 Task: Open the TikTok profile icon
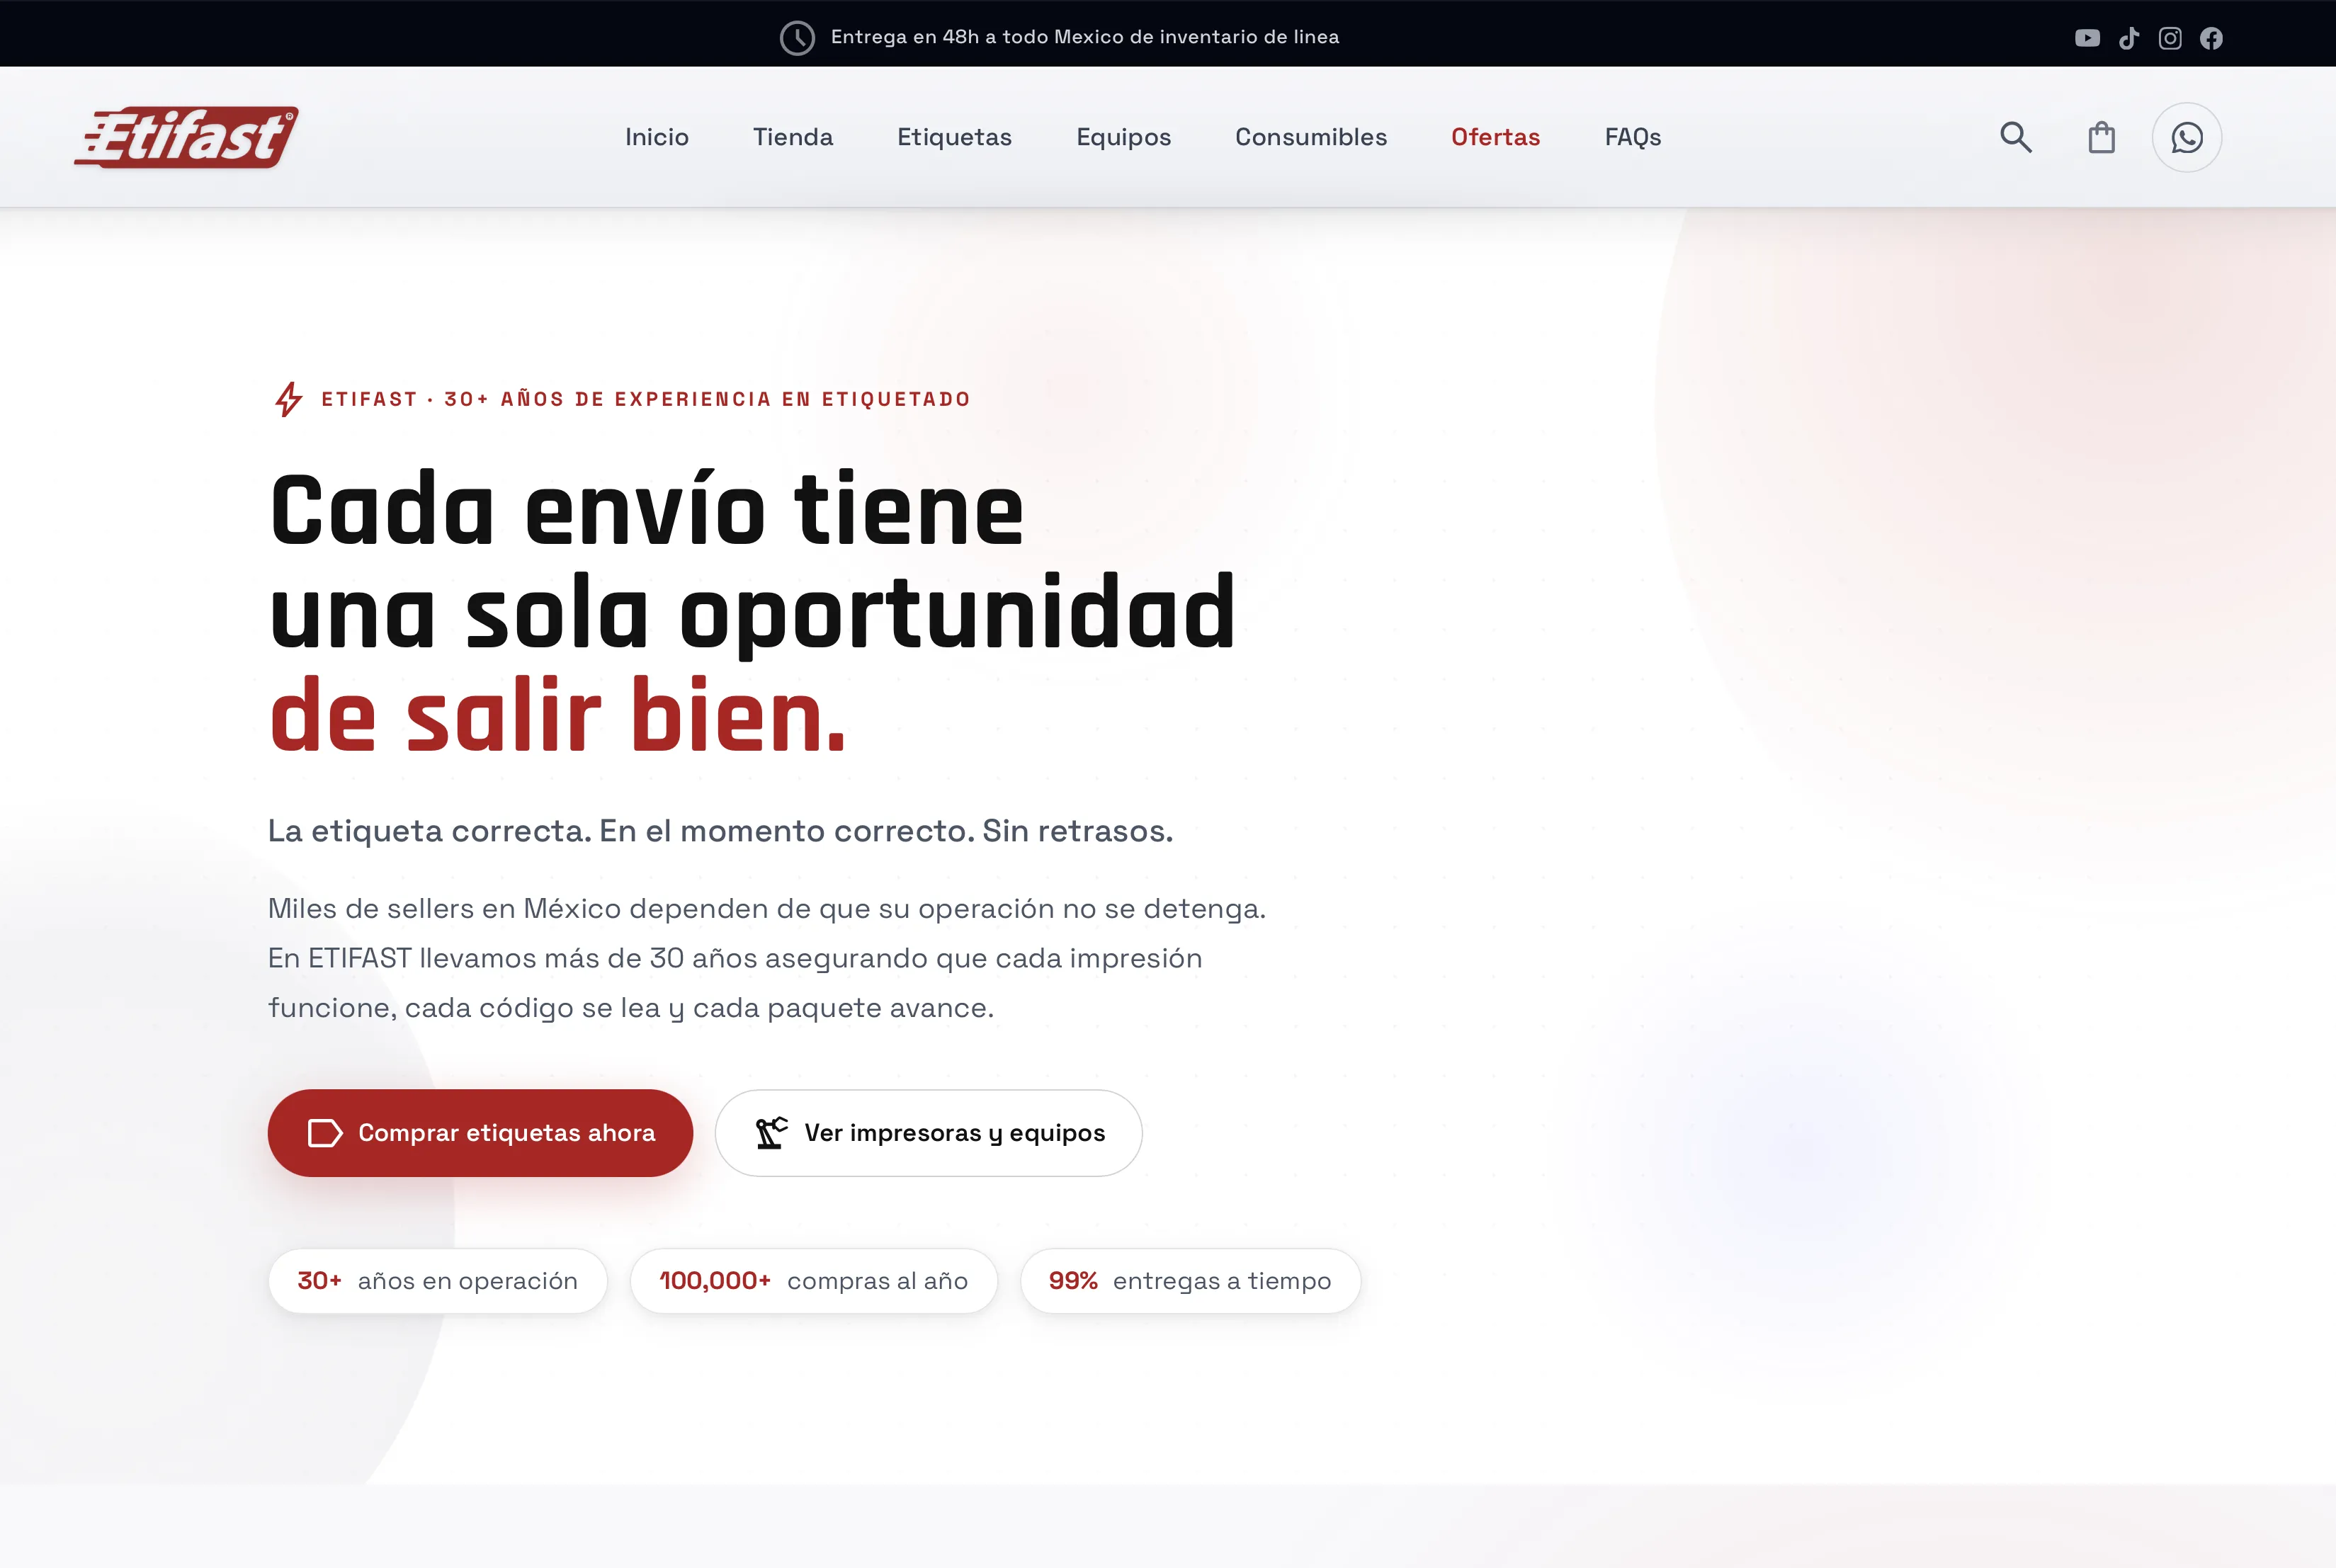coord(2130,37)
